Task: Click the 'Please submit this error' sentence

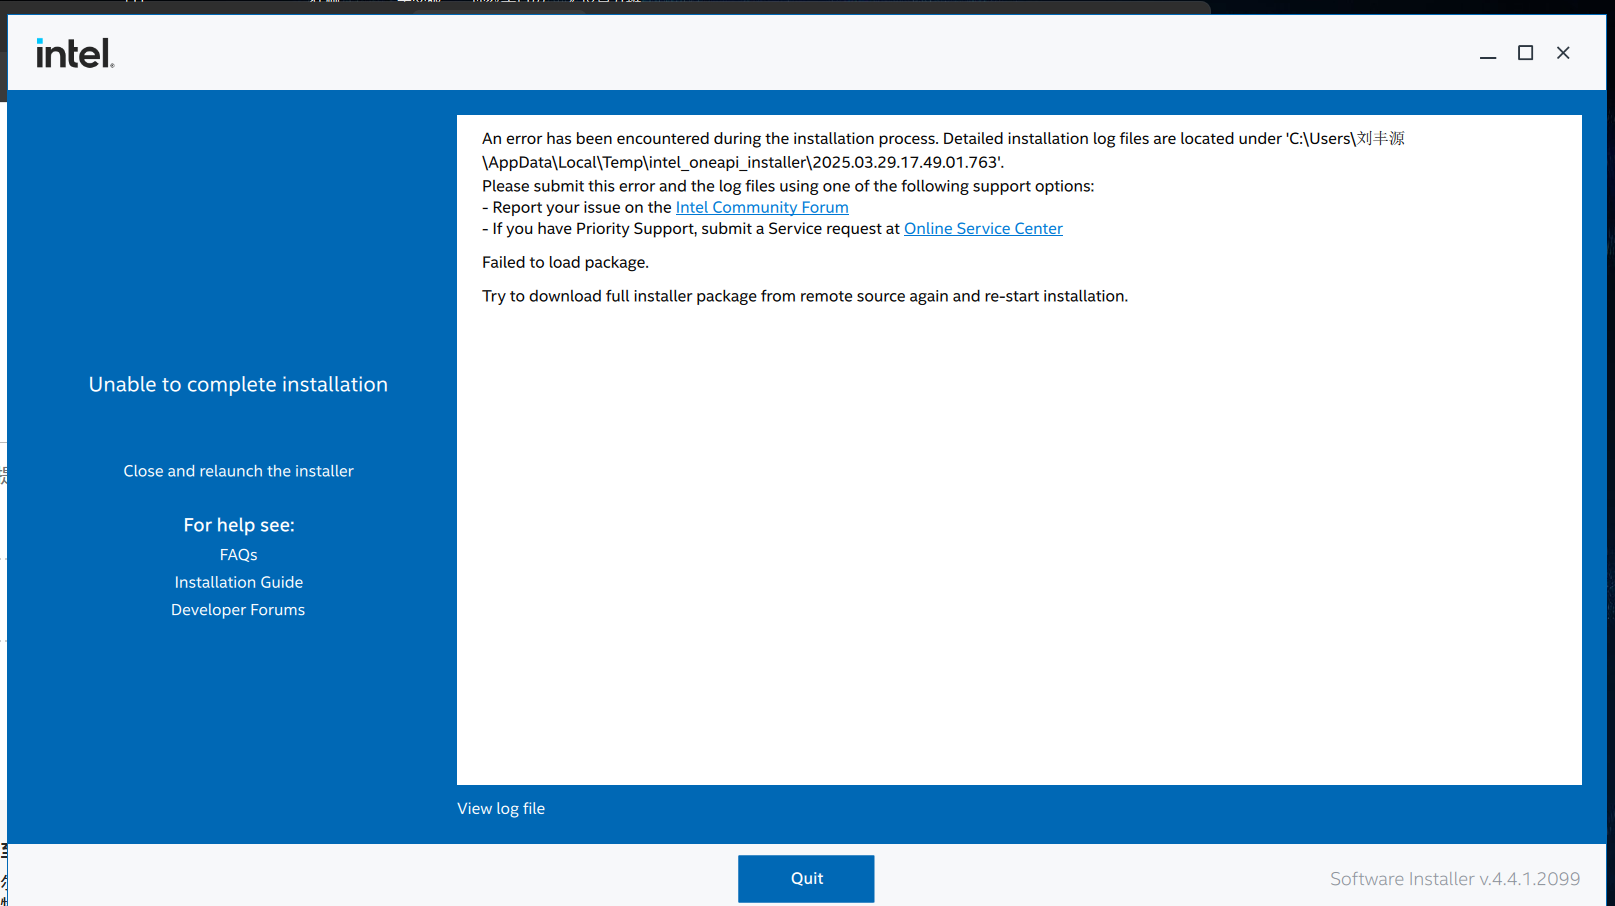Action: tap(787, 186)
